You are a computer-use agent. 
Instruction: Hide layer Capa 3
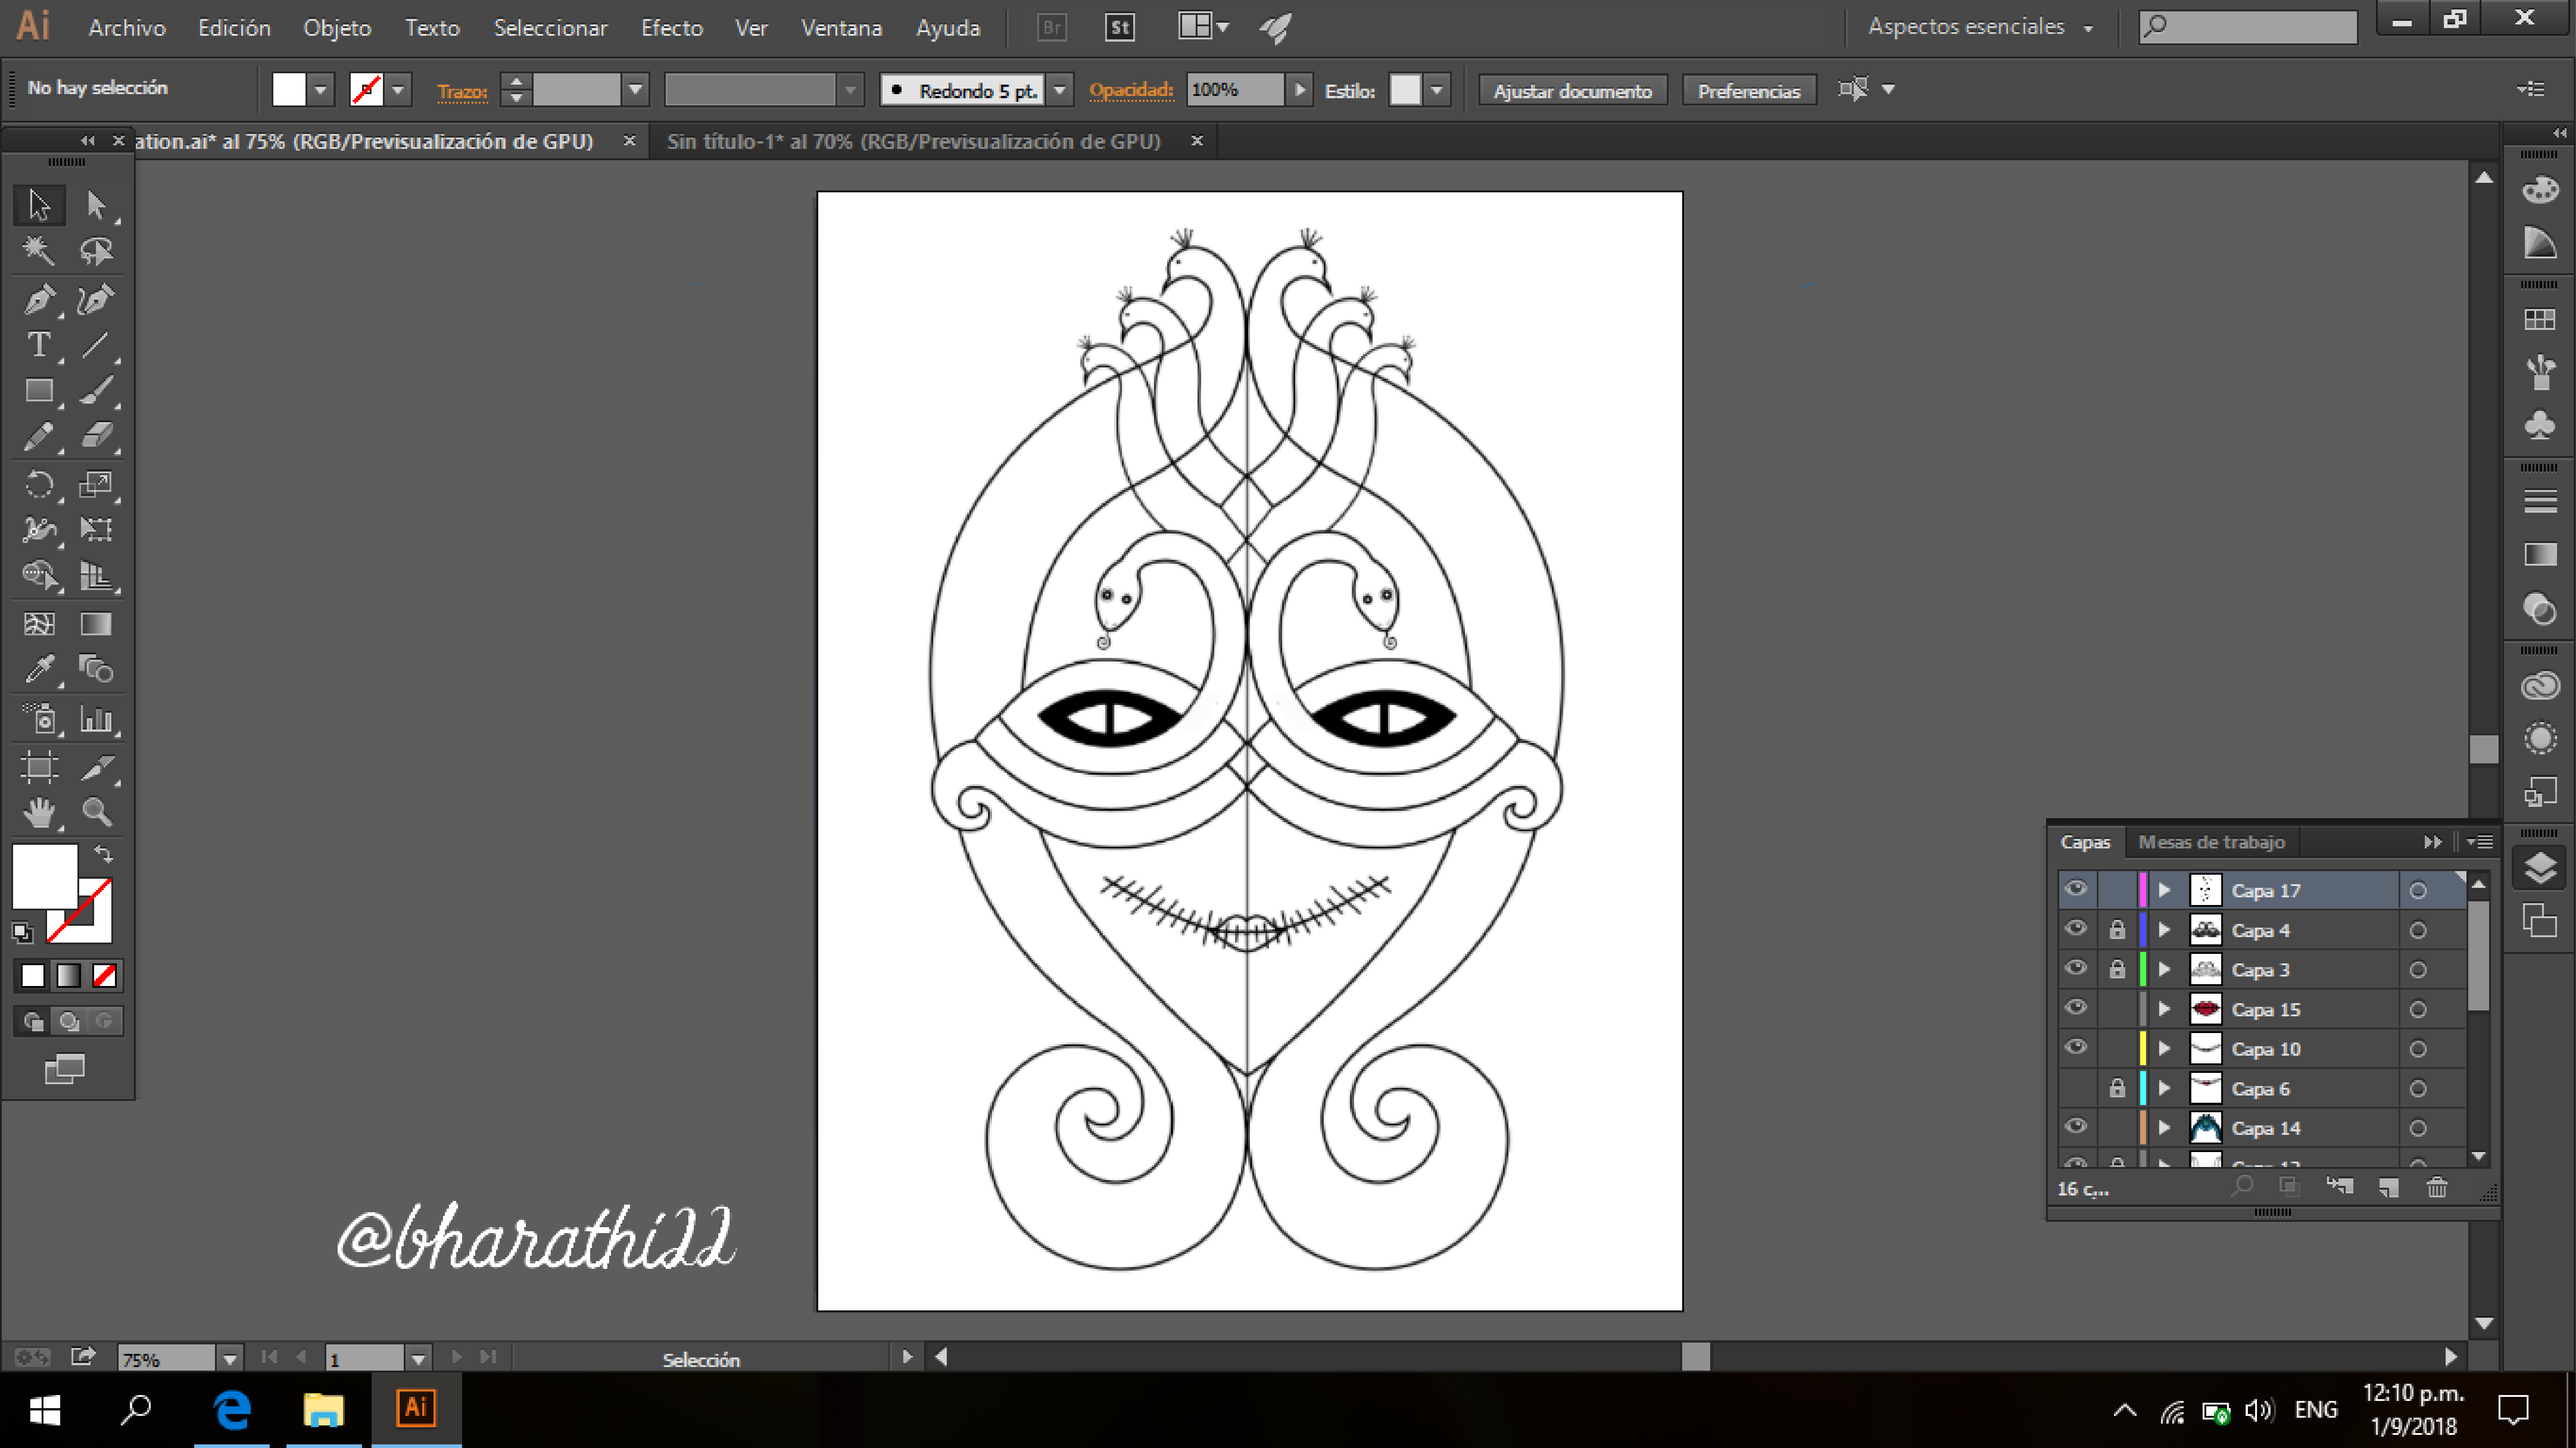pyautogui.click(x=2076, y=968)
